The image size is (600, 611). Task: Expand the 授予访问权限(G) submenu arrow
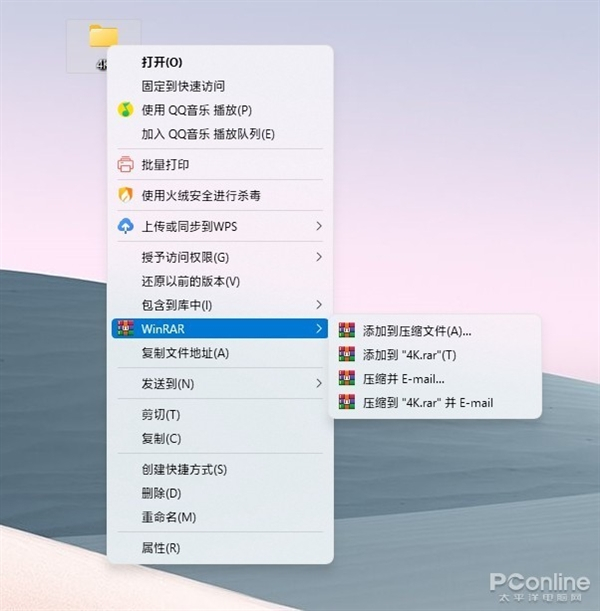[319, 257]
